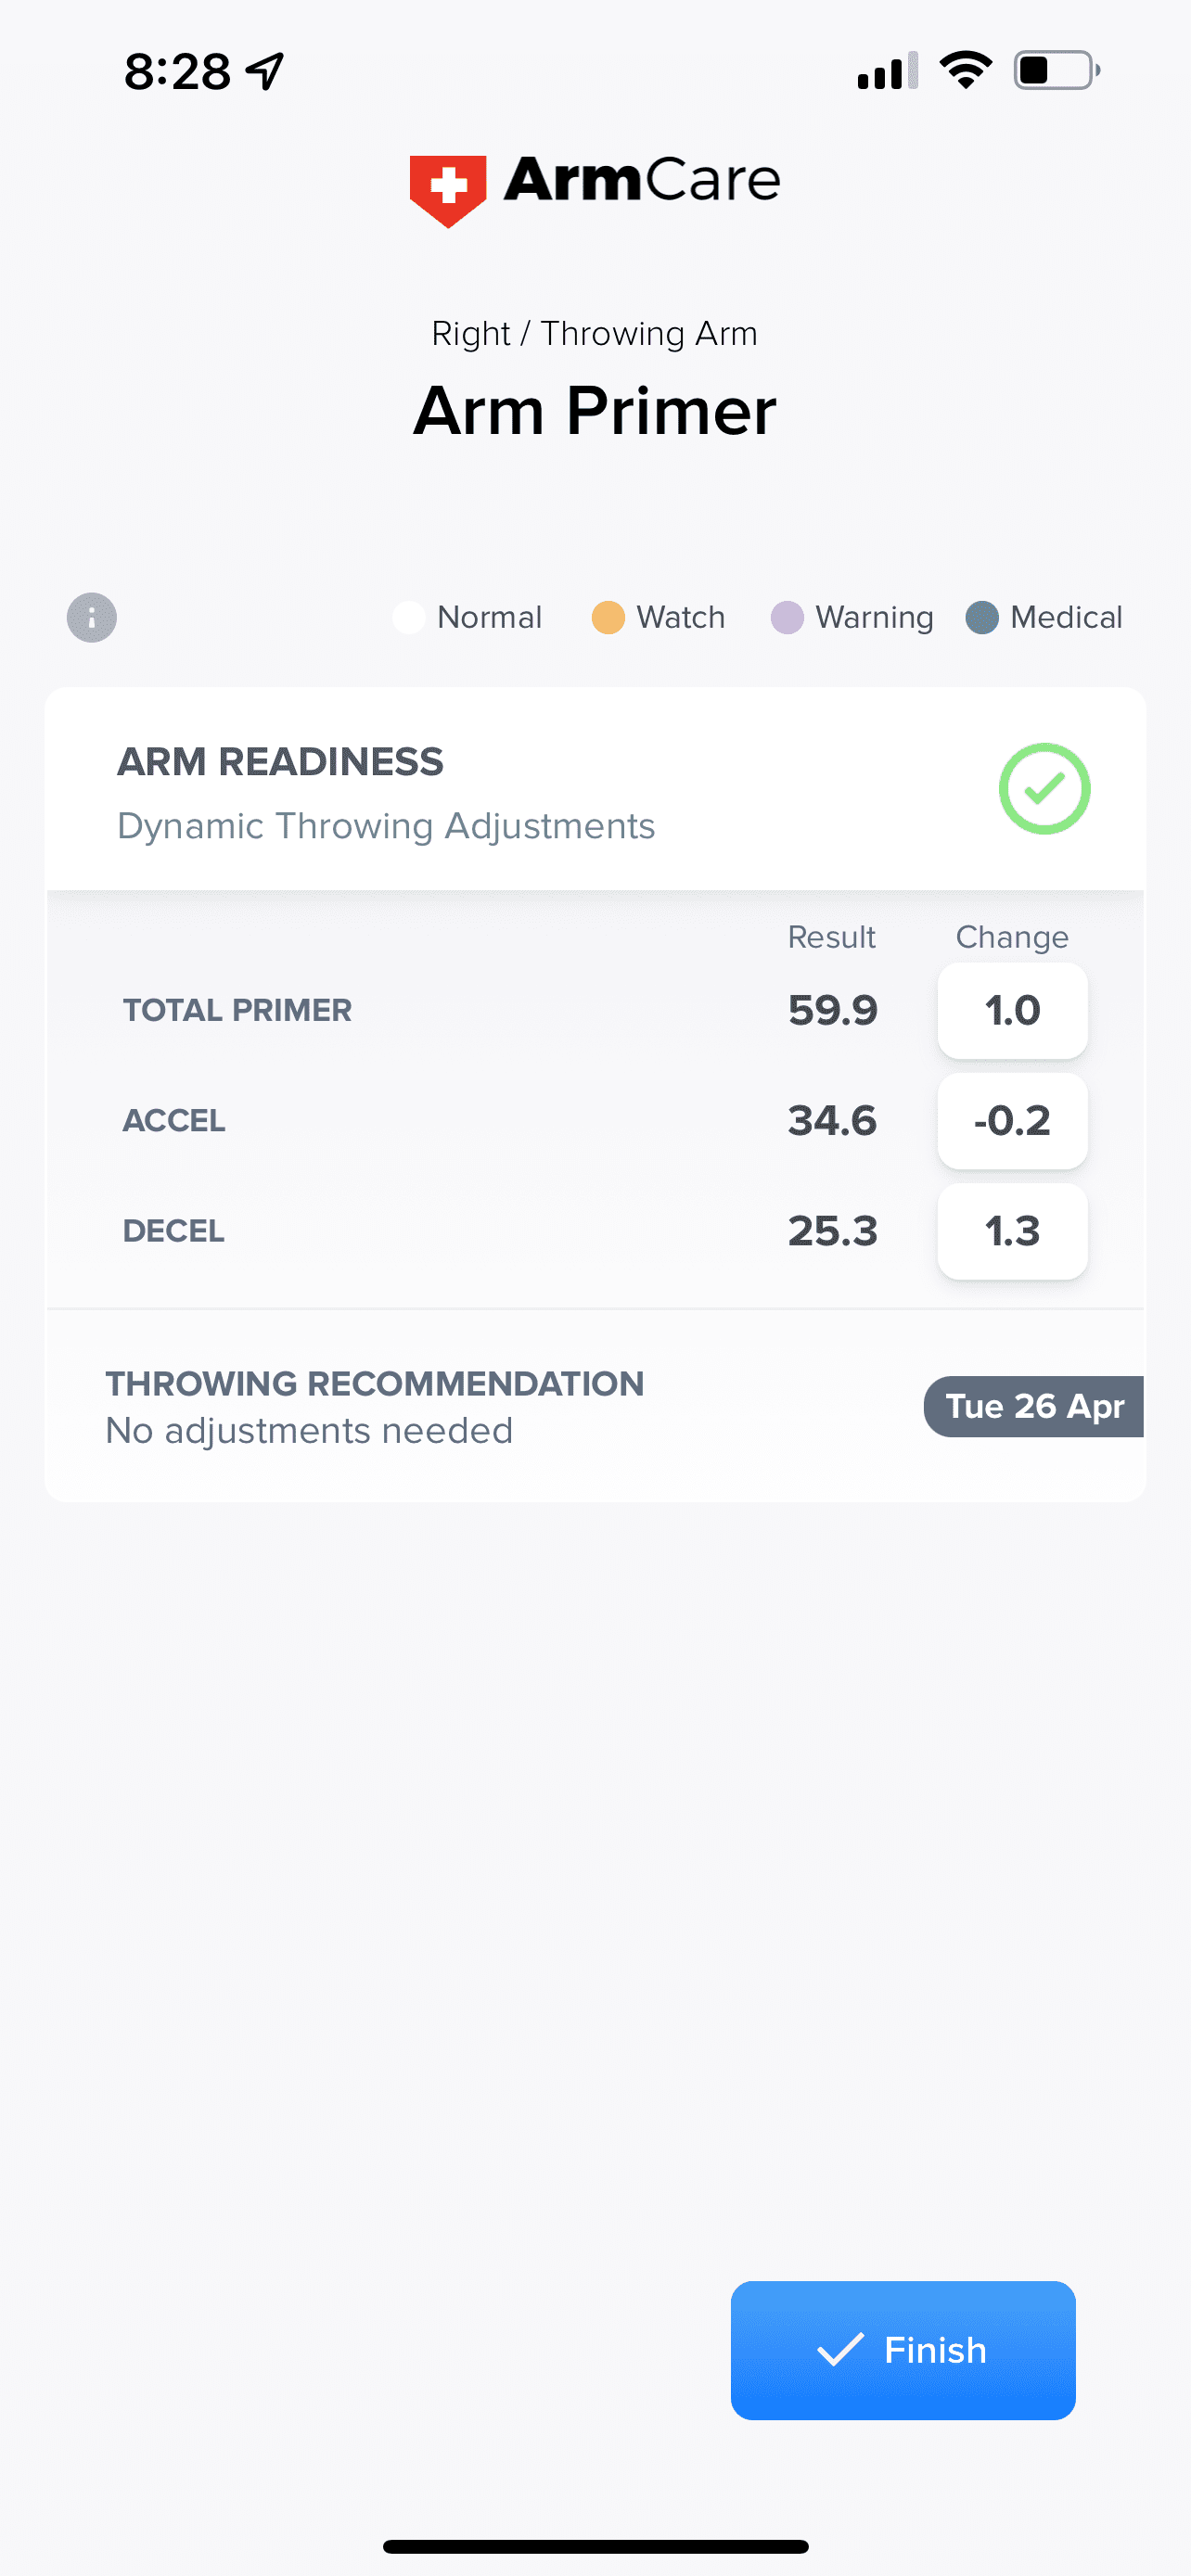
Task: Tap the Arm Primer page title
Action: point(595,411)
